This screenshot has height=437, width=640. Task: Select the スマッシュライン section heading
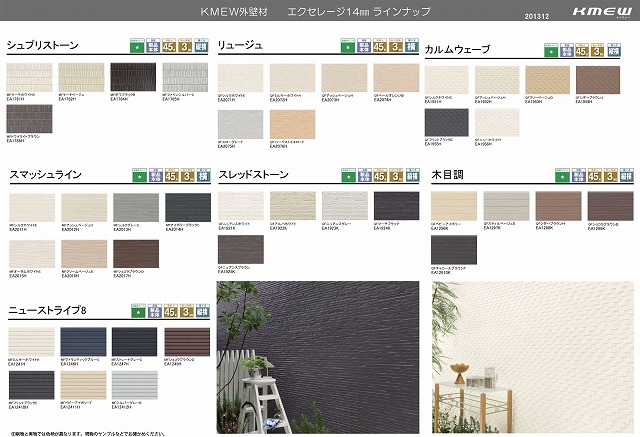click(x=46, y=175)
